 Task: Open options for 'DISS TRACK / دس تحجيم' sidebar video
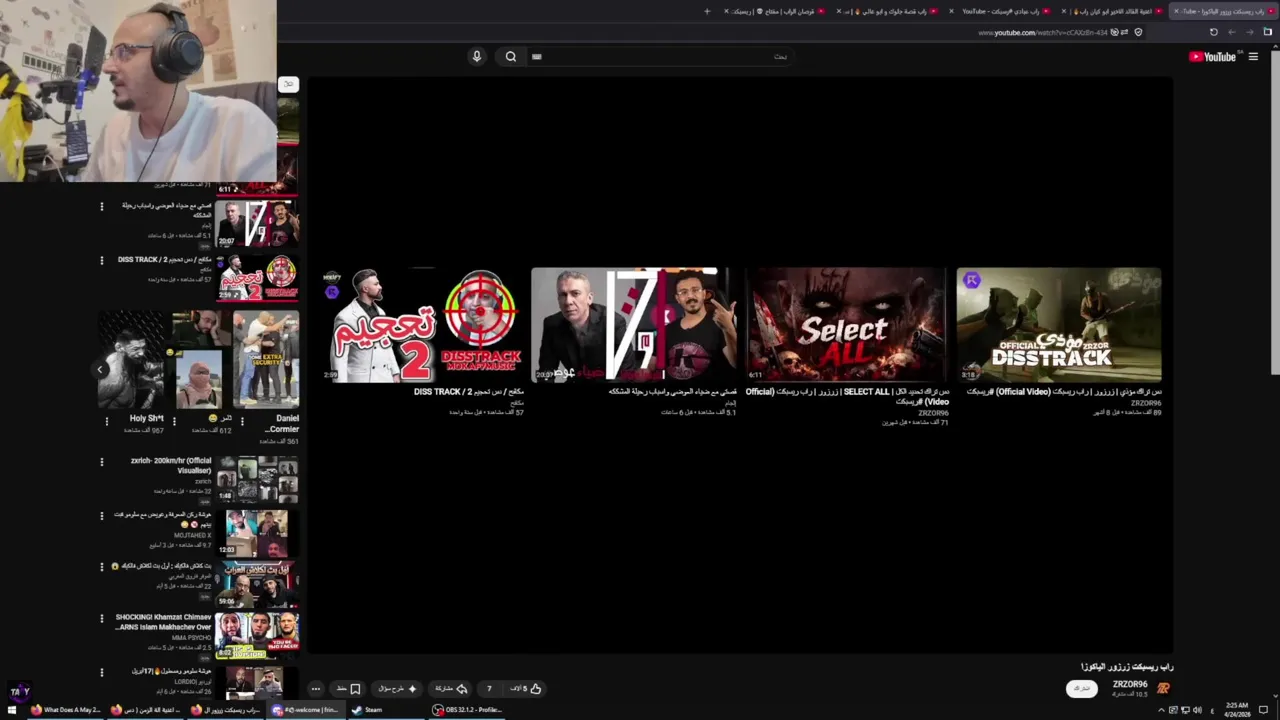tap(101, 260)
